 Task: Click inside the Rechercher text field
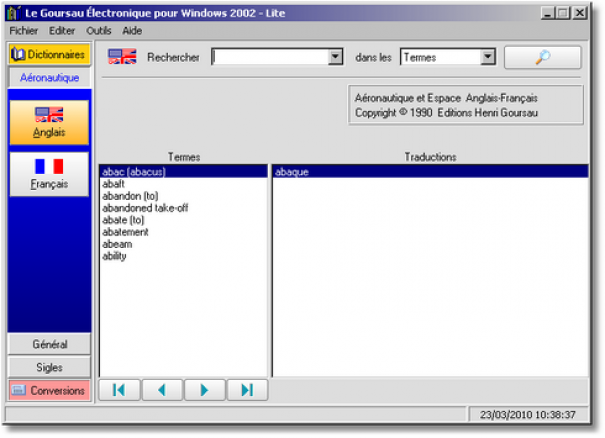[270, 57]
